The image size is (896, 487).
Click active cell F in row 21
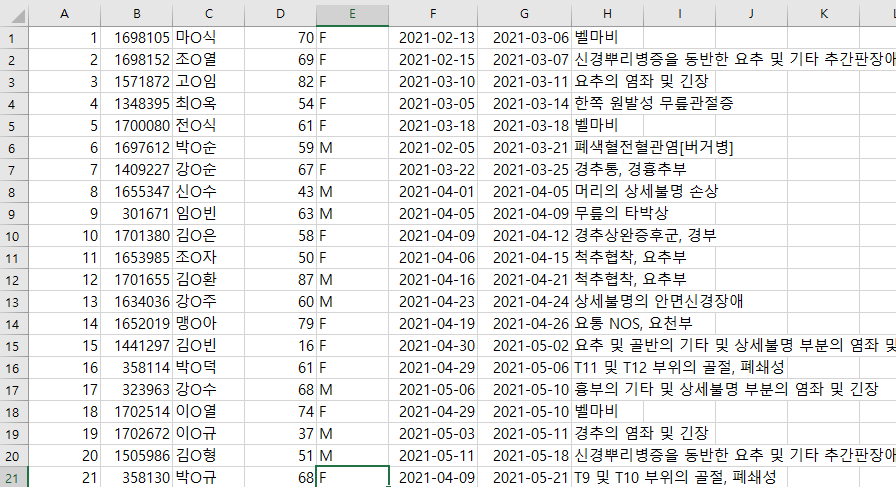point(352,477)
